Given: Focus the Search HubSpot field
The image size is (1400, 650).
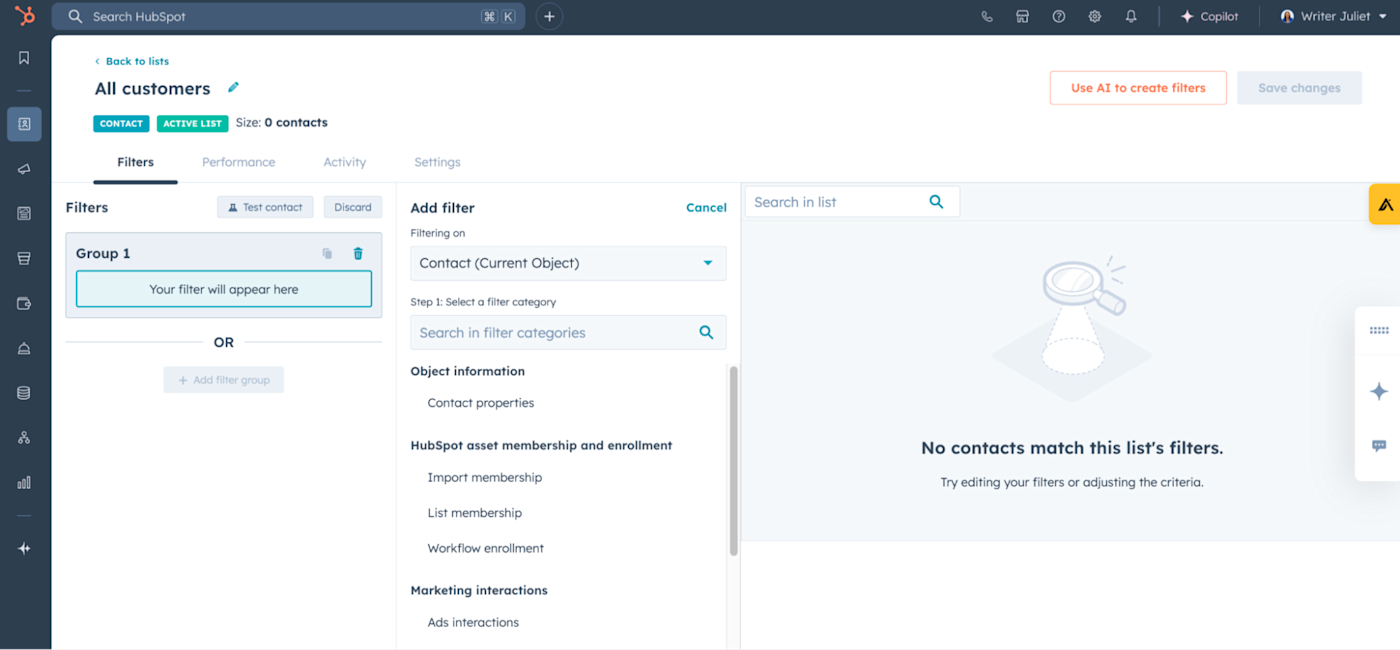Looking at the screenshot, I should pyautogui.click(x=288, y=16).
